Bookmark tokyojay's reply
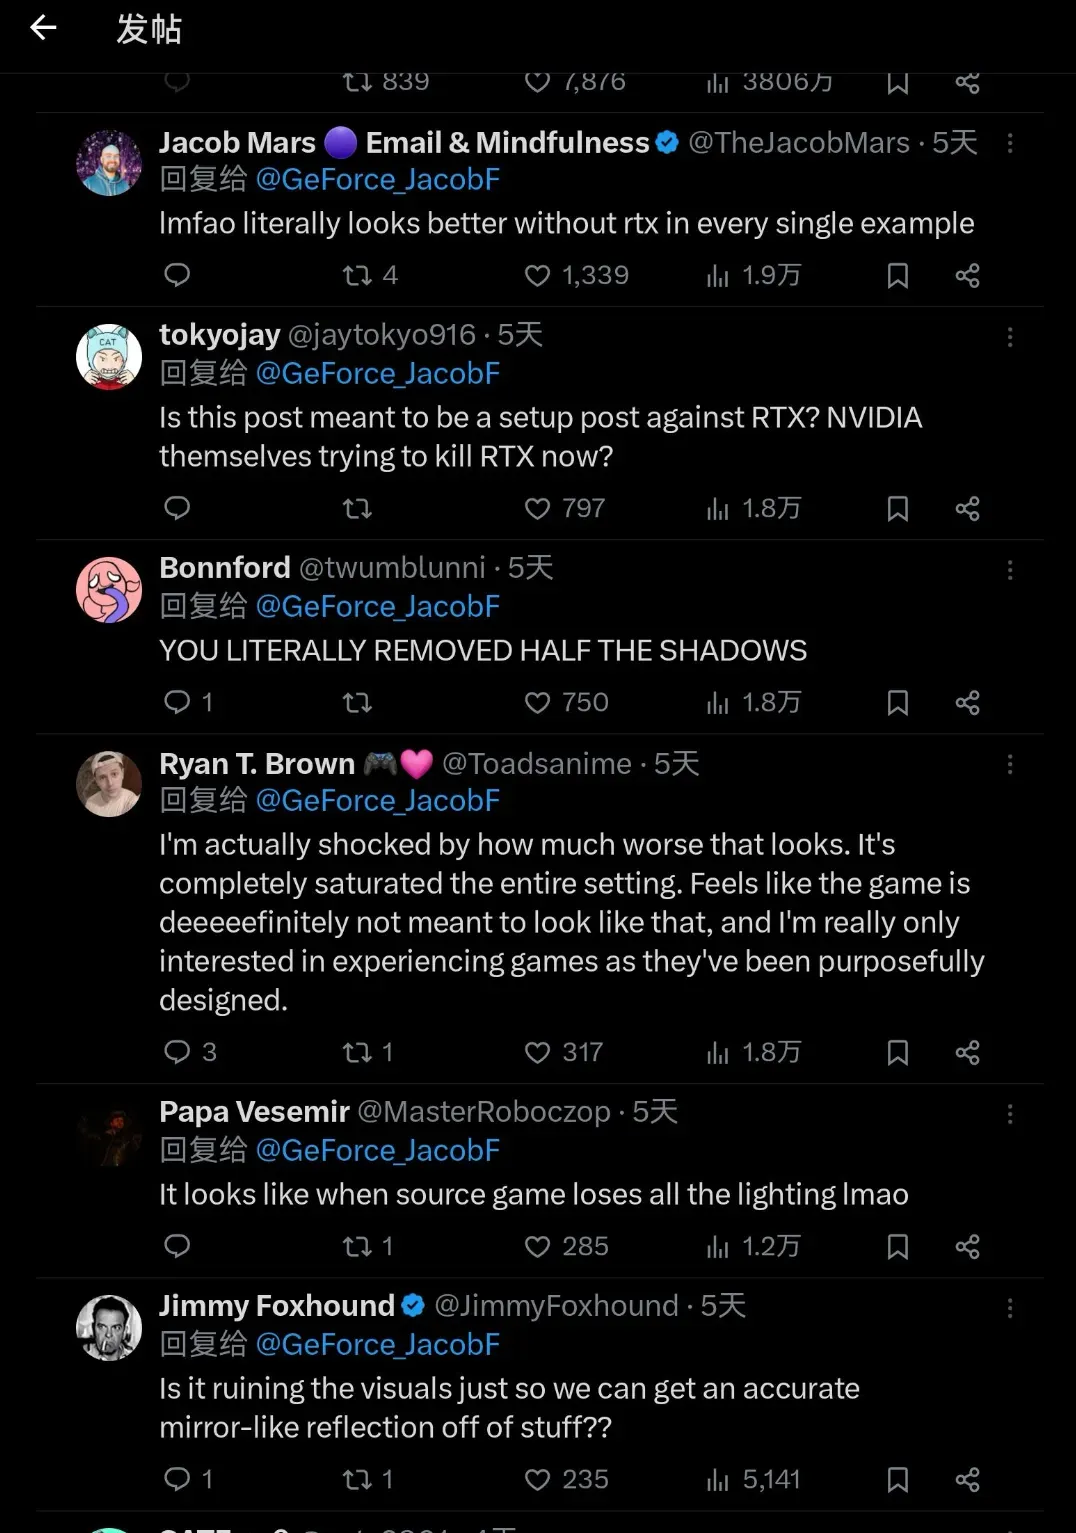1076x1533 pixels. click(897, 509)
